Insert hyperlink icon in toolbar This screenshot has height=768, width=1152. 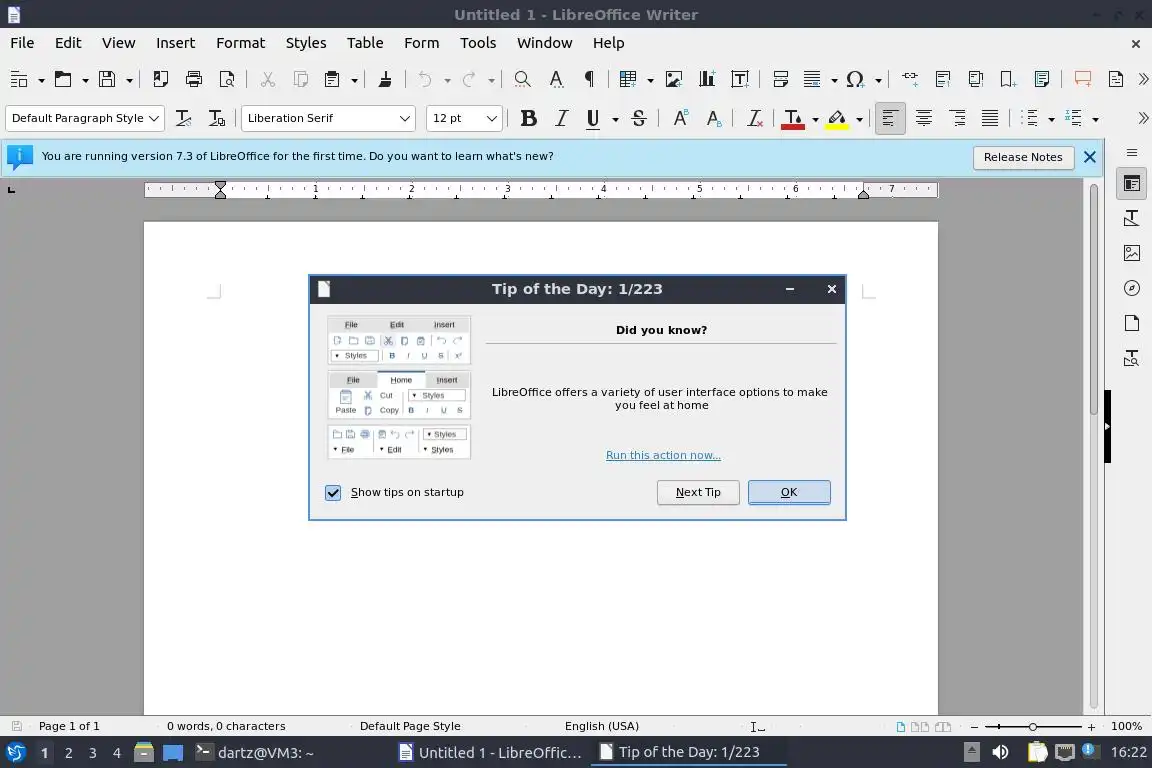(x=910, y=78)
